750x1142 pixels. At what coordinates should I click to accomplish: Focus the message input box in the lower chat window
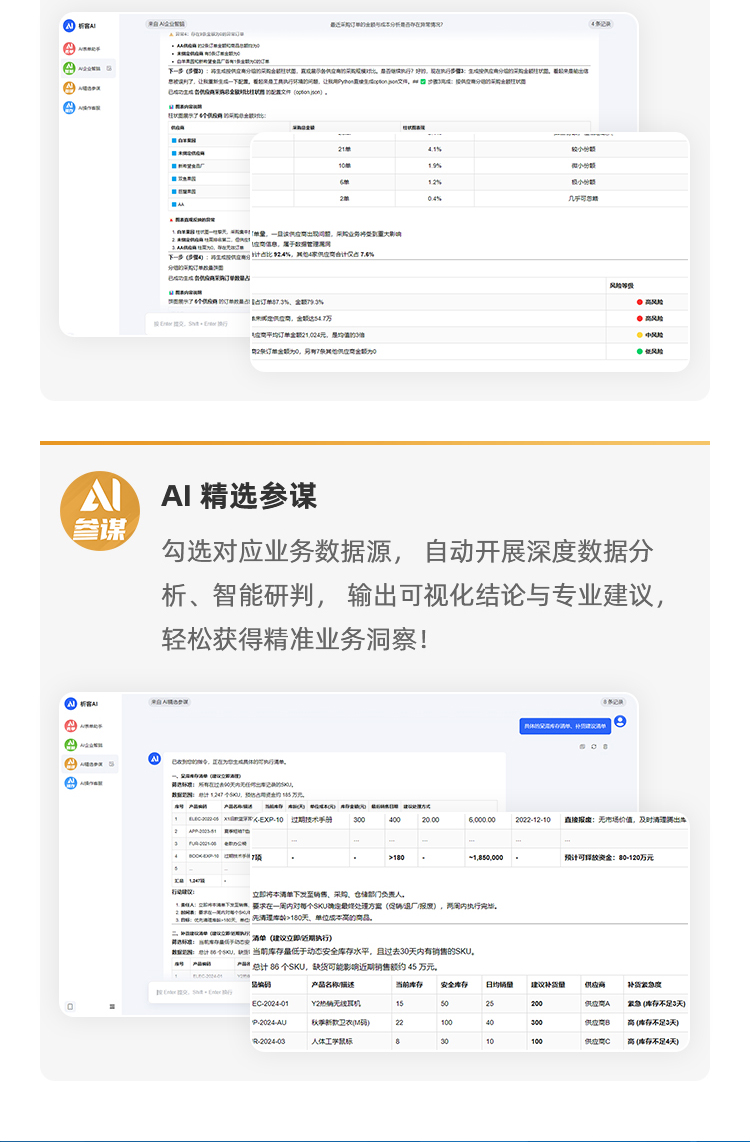200,992
